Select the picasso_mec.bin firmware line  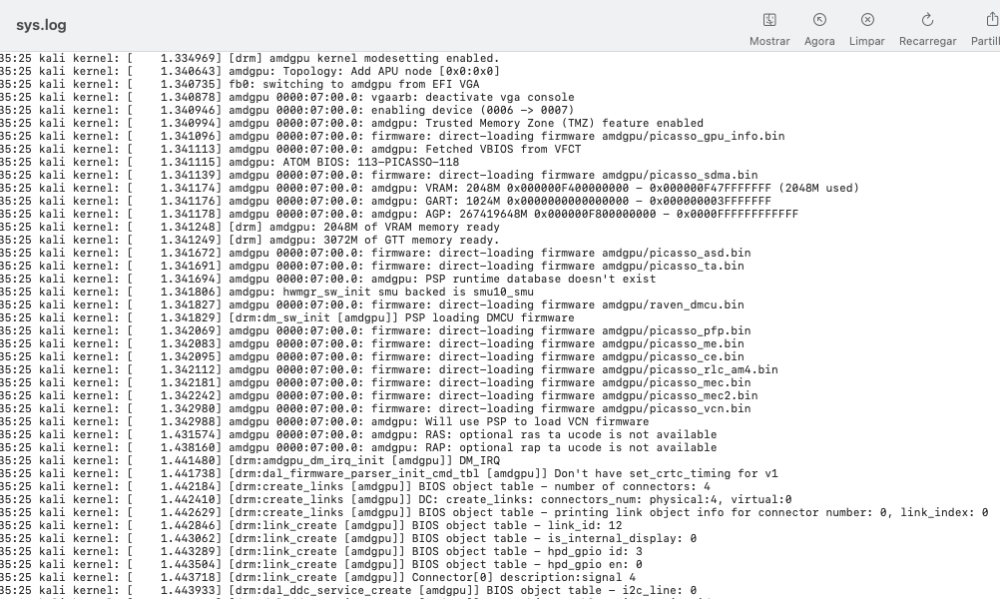pos(376,382)
